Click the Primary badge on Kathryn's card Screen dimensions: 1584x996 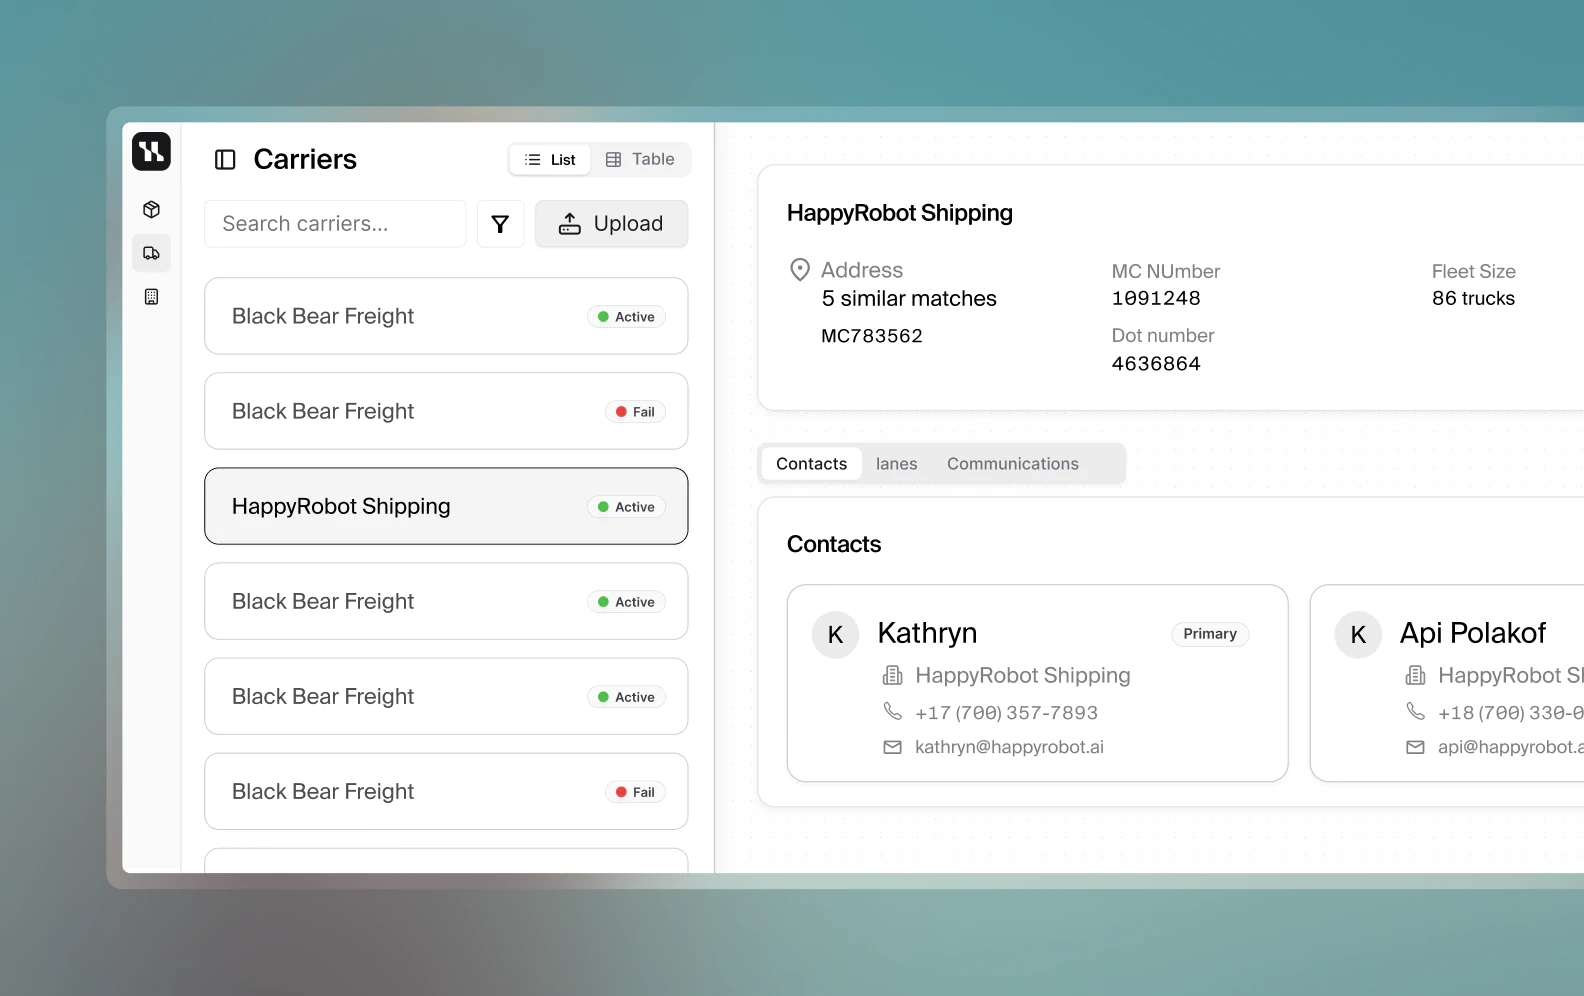coord(1210,634)
